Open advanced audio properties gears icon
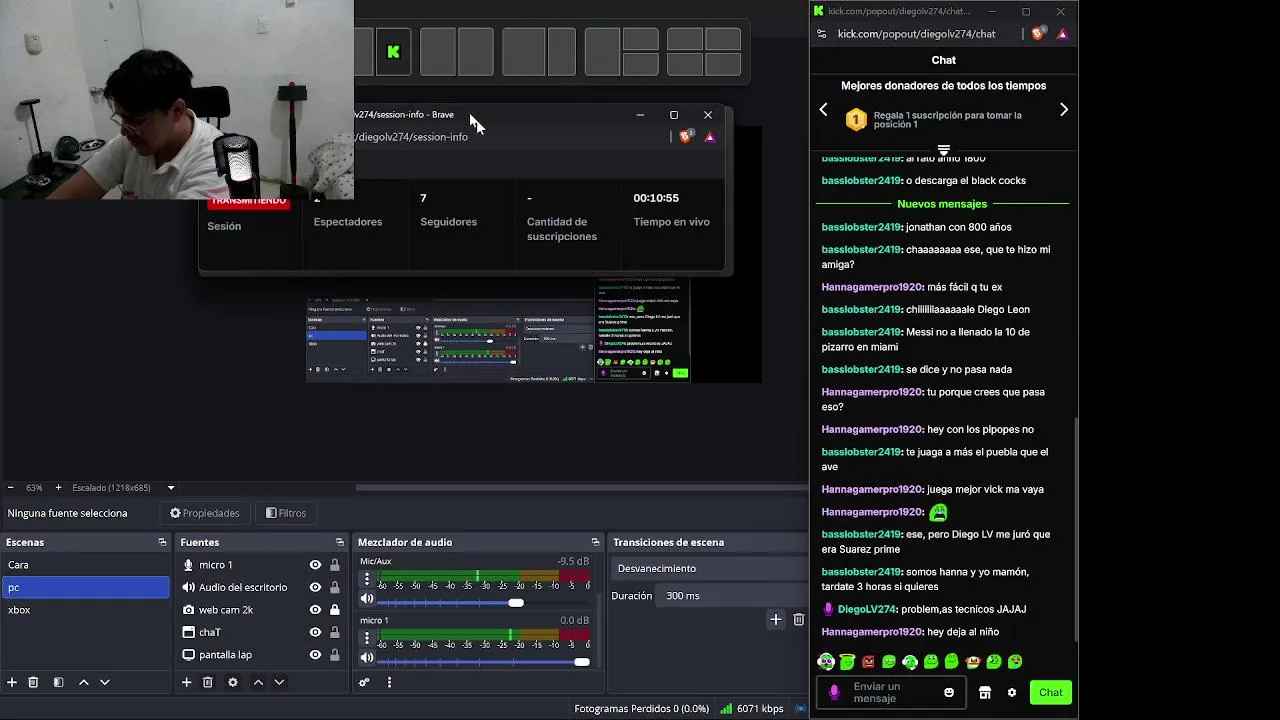 click(364, 682)
